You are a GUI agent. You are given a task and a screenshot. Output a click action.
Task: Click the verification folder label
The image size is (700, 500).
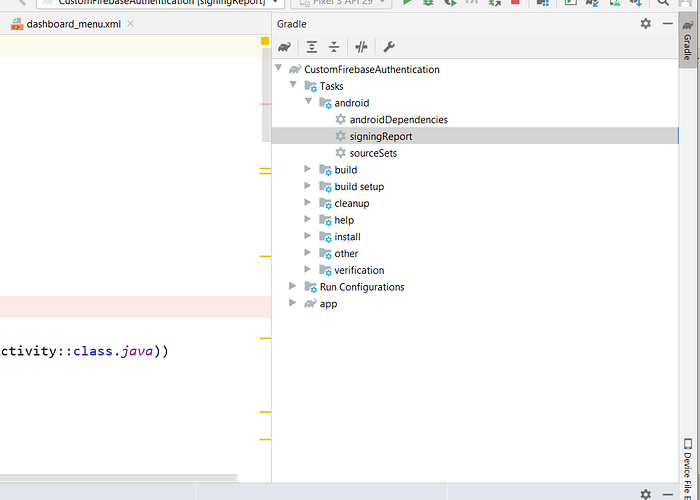point(359,271)
